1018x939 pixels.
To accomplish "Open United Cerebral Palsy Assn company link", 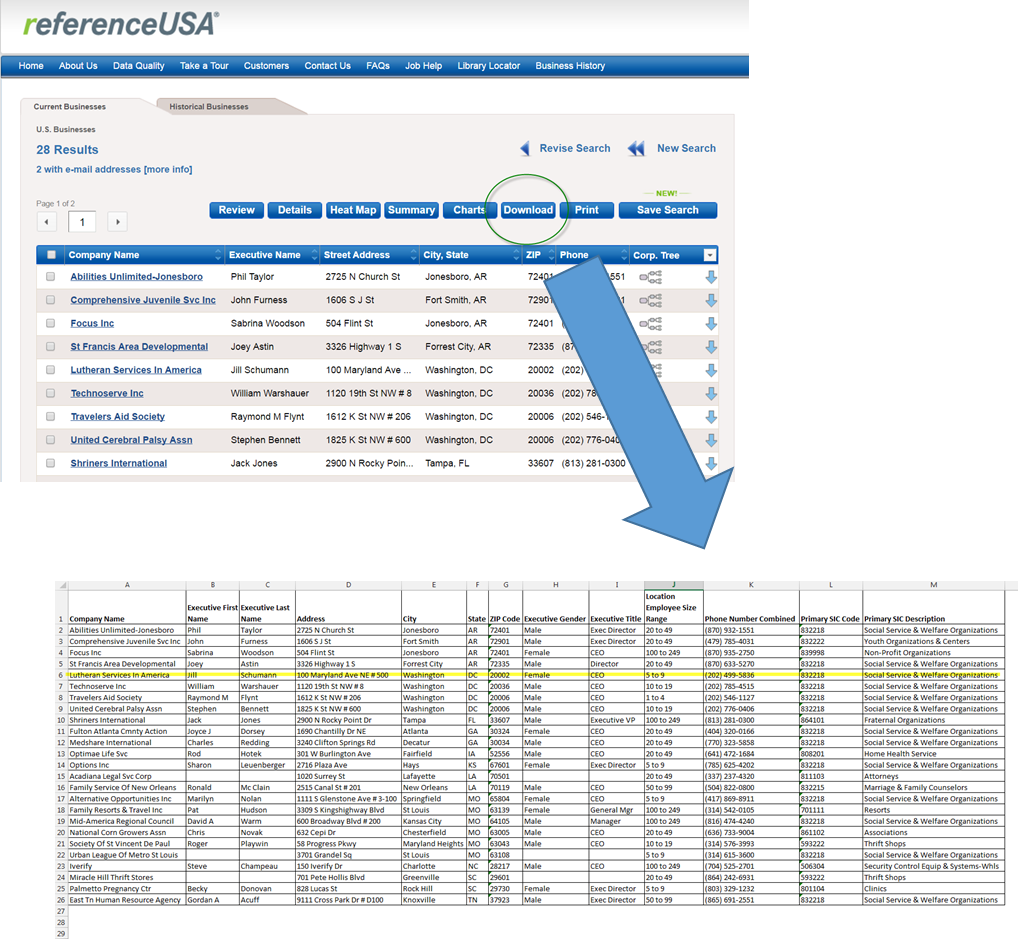I will (131, 440).
